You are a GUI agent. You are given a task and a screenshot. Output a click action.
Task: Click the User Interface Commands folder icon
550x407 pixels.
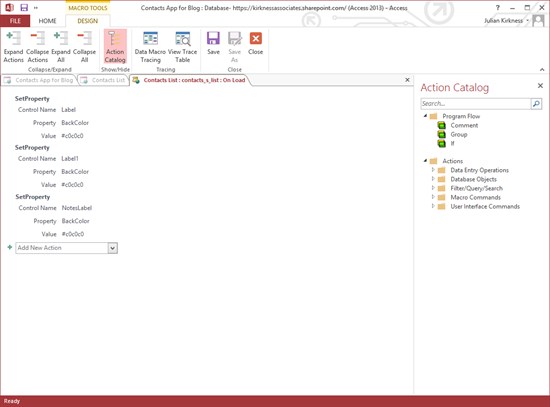pos(442,207)
